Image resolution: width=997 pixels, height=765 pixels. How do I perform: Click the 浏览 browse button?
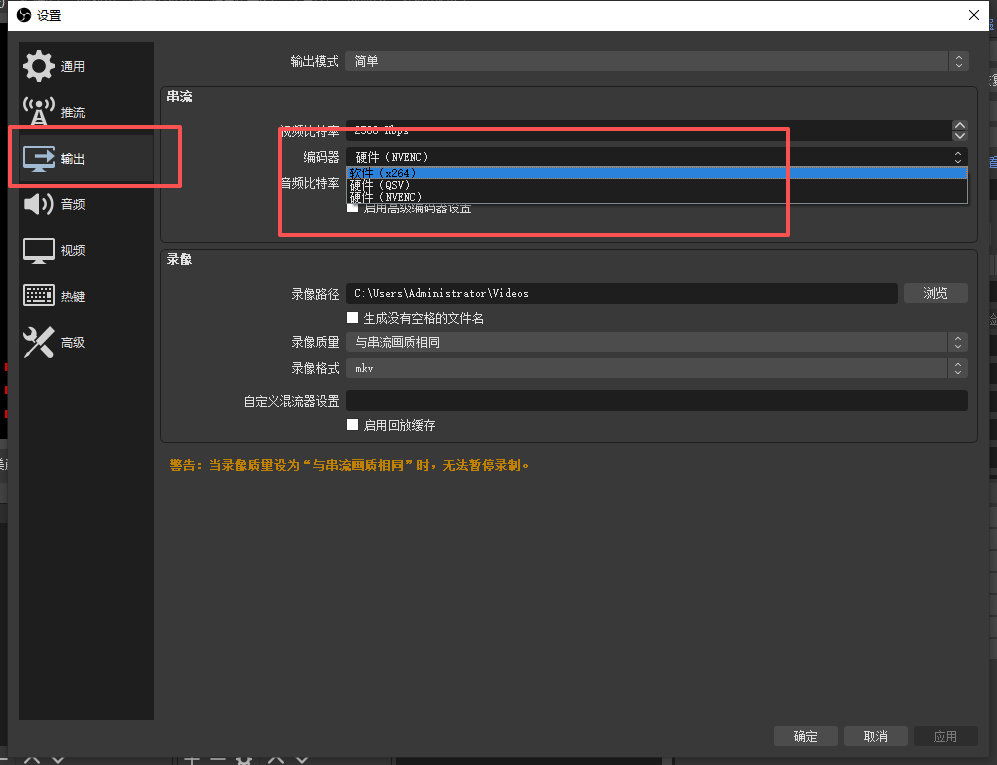click(935, 293)
